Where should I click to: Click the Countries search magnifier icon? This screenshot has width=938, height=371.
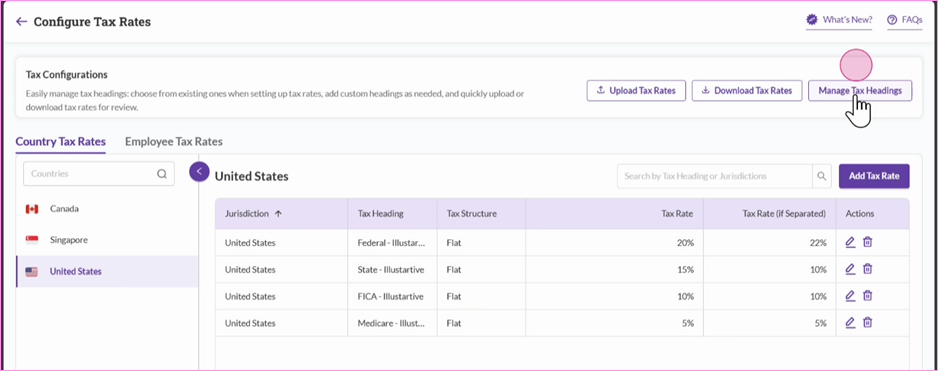[162, 174]
